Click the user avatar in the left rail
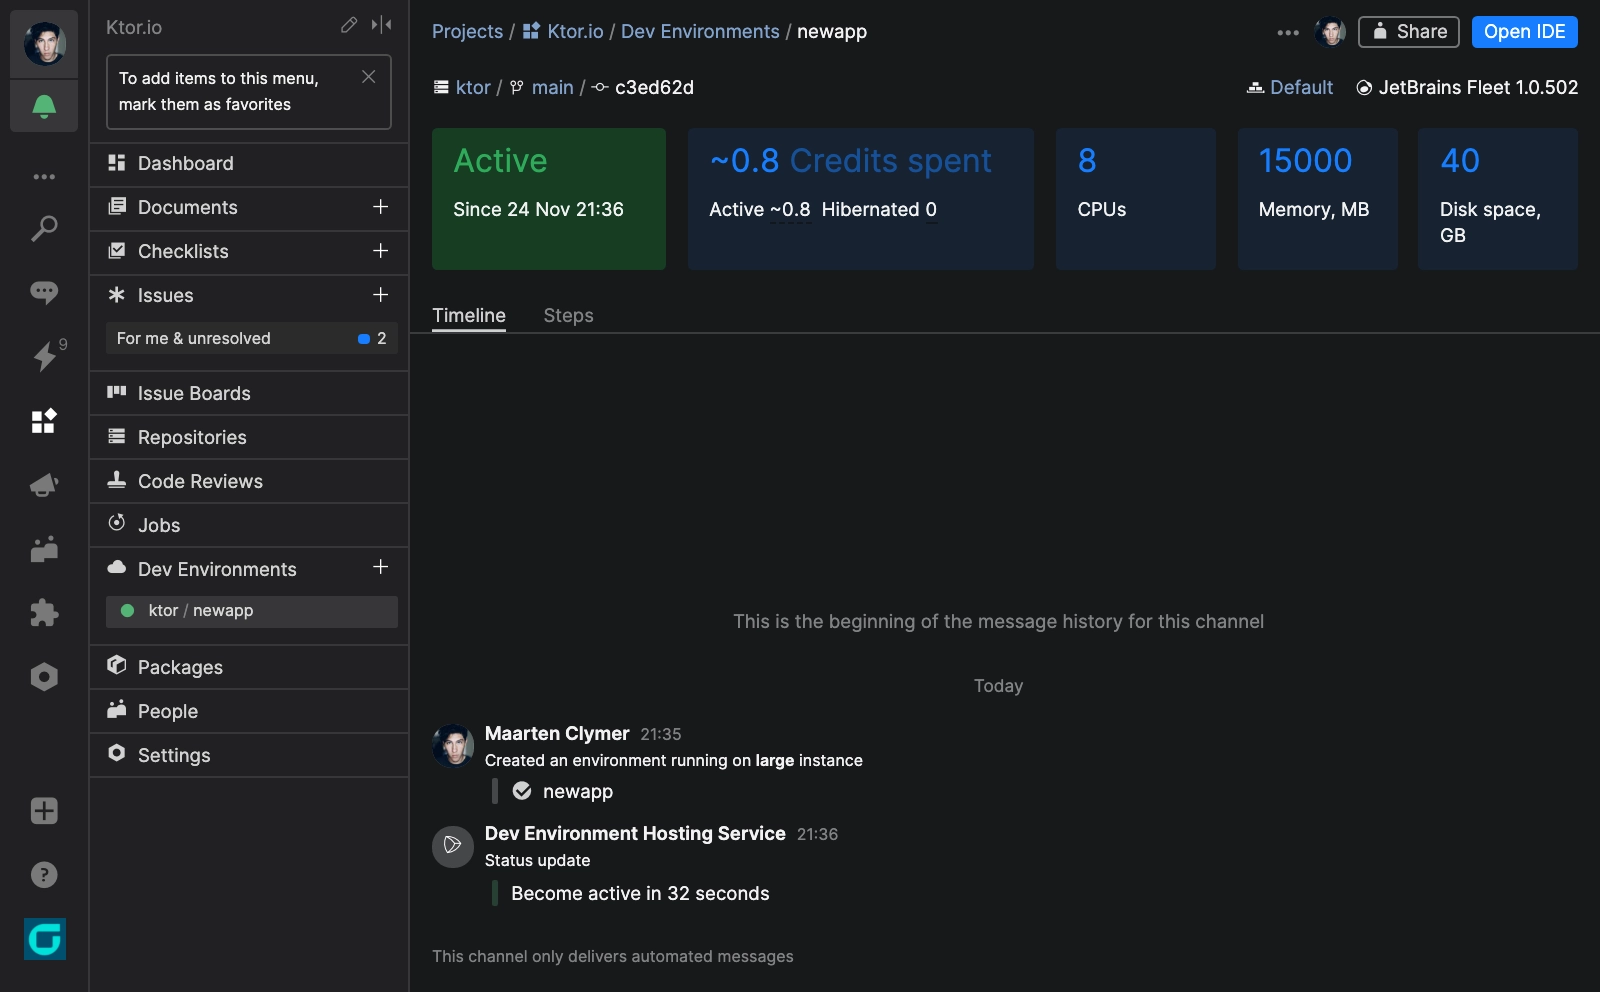The height and width of the screenshot is (992, 1600). 44,44
